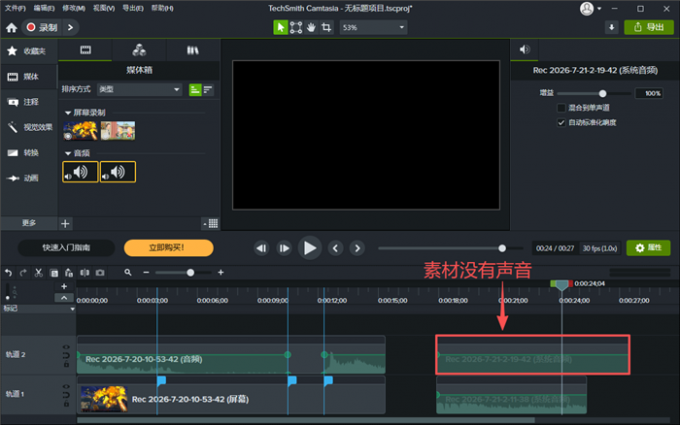Split the clip at playhead
Image resolution: width=680 pixels, height=425 pixels.
point(85,272)
